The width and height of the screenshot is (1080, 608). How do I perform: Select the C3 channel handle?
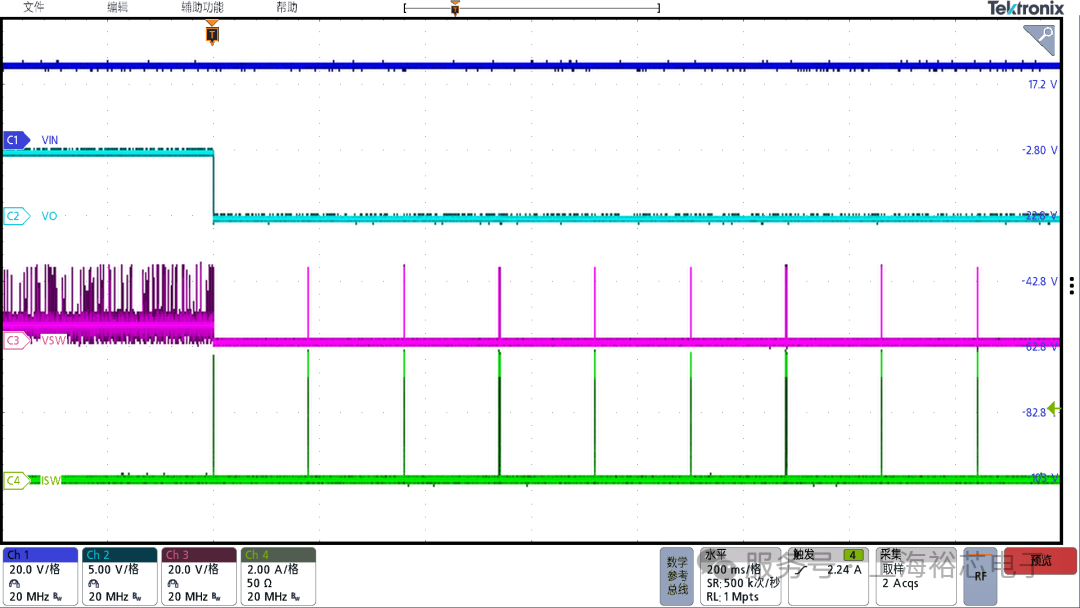point(16,340)
